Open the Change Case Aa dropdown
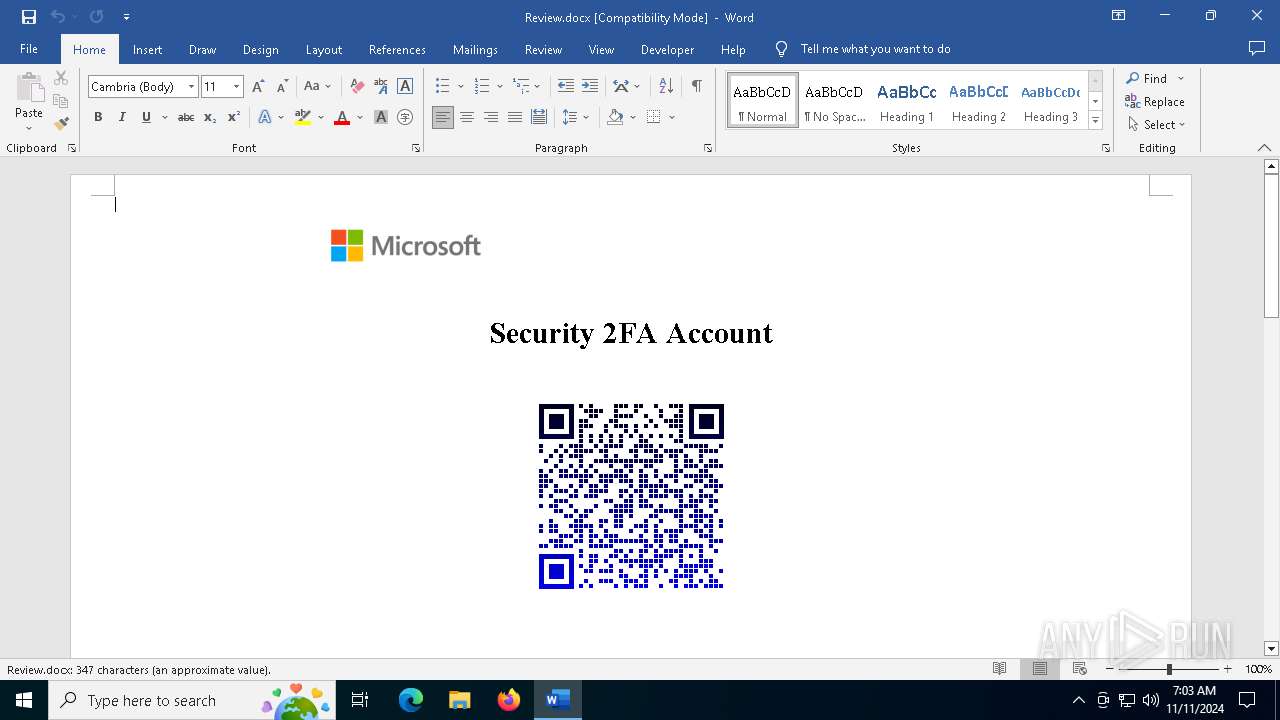The width and height of the screenshot is (1280, 720). [x=318, y=87]
